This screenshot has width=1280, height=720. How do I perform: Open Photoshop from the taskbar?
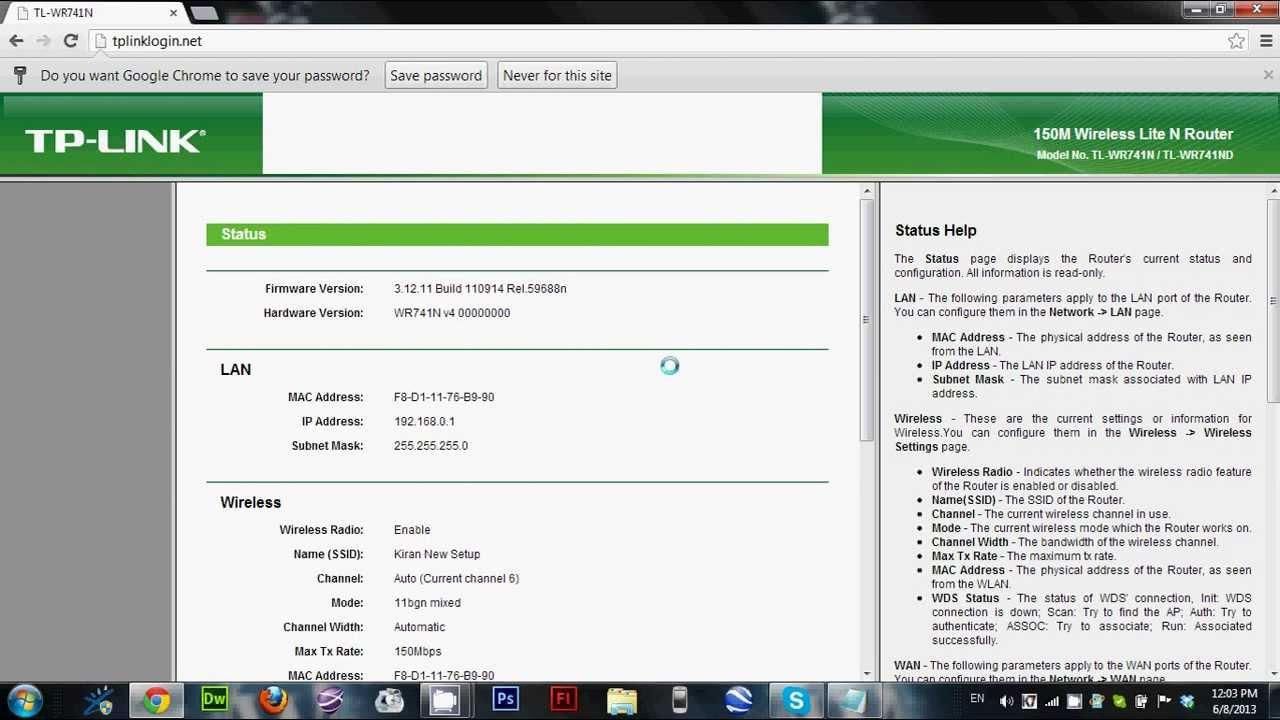(x=505, y=700)
